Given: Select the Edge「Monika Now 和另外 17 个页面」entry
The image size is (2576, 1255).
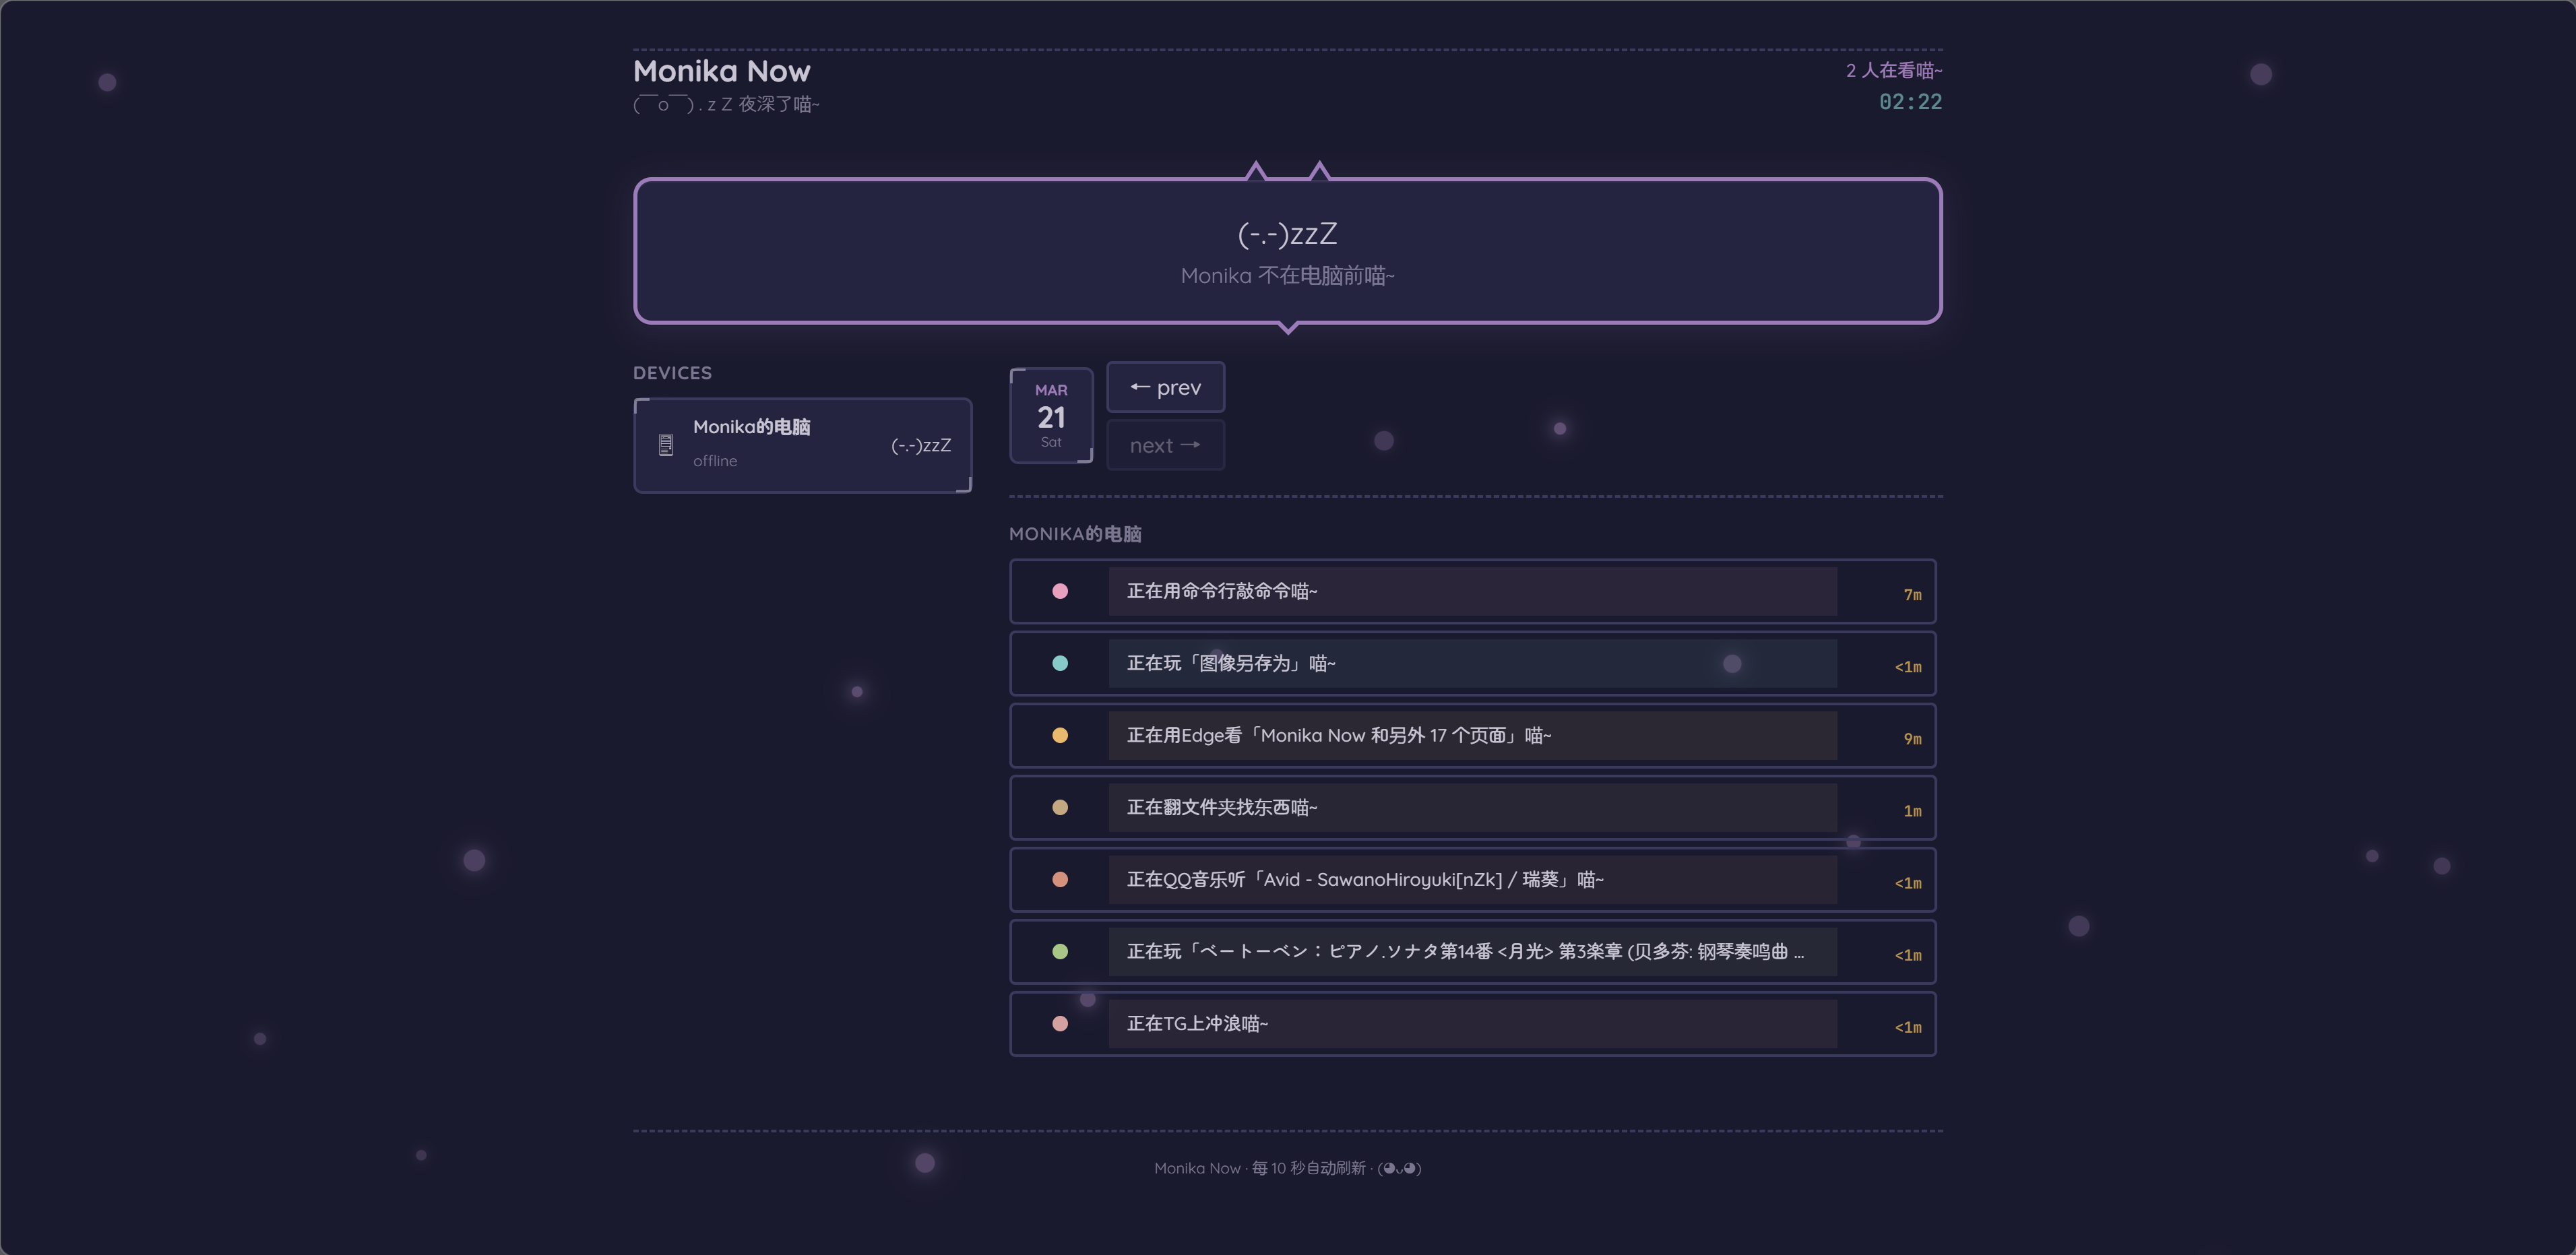Looking at the screenshot, I should 1473,735.
